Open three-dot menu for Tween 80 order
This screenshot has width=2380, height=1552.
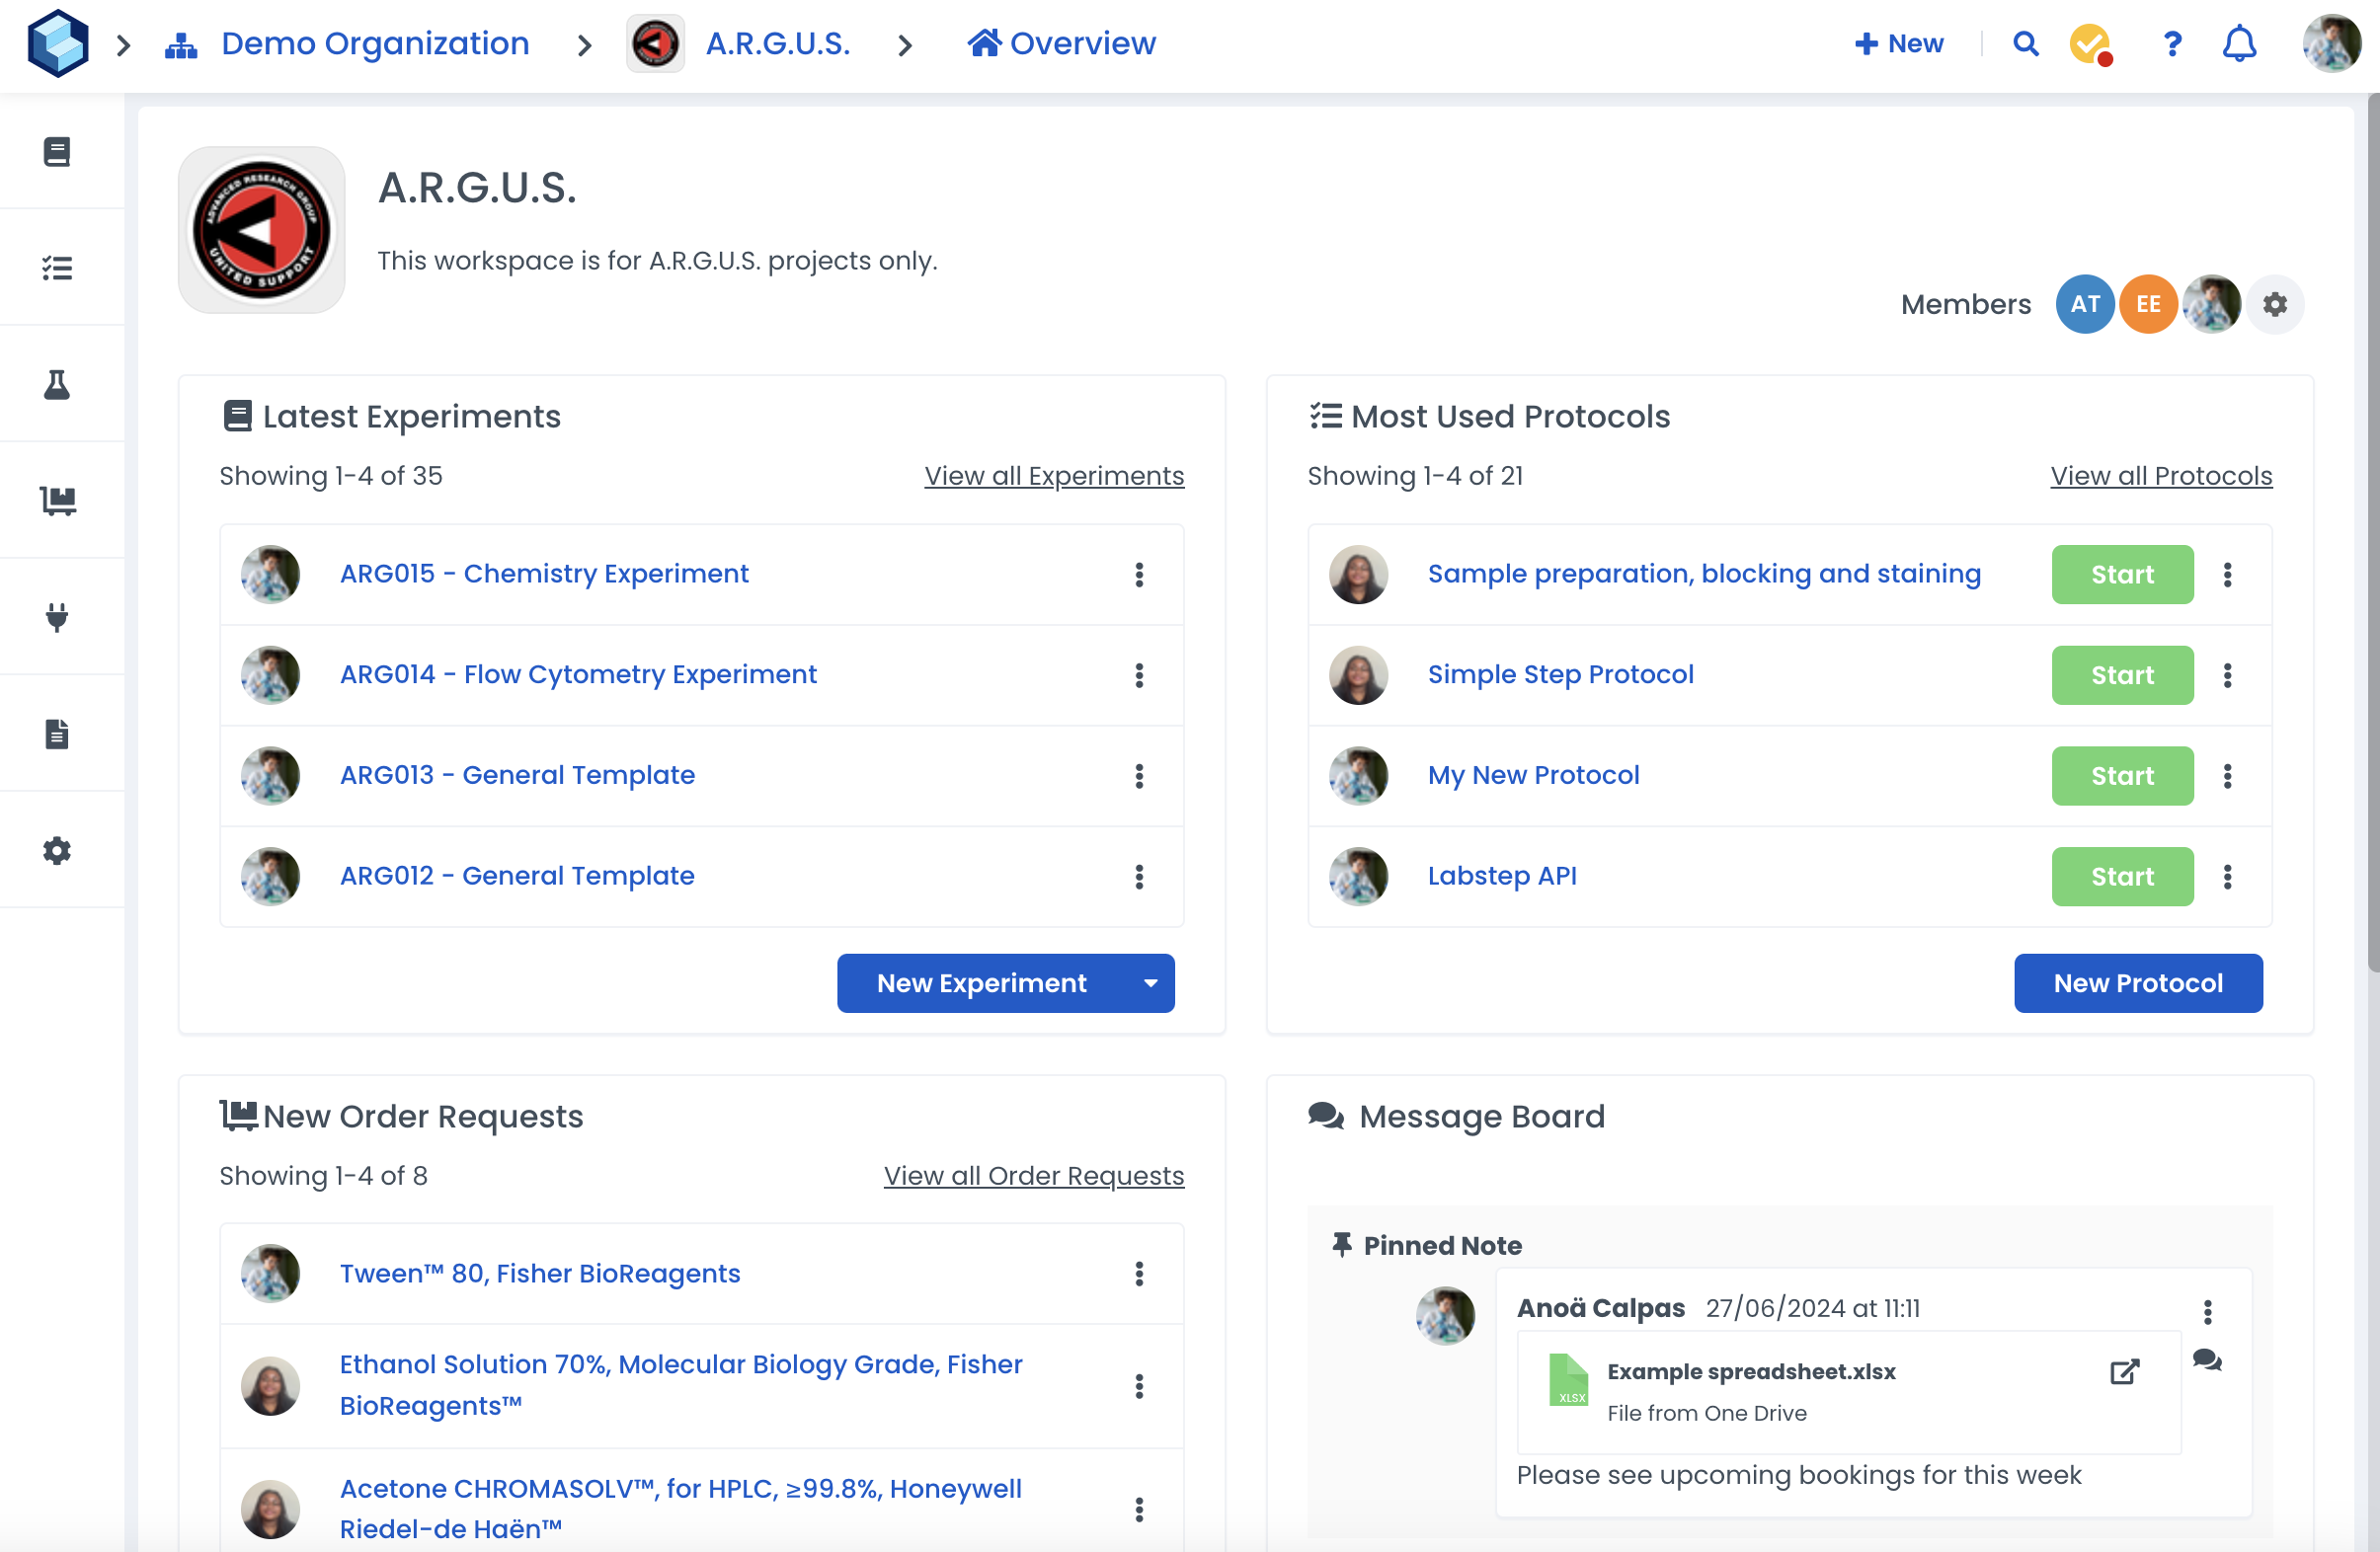point(1139,1273)
